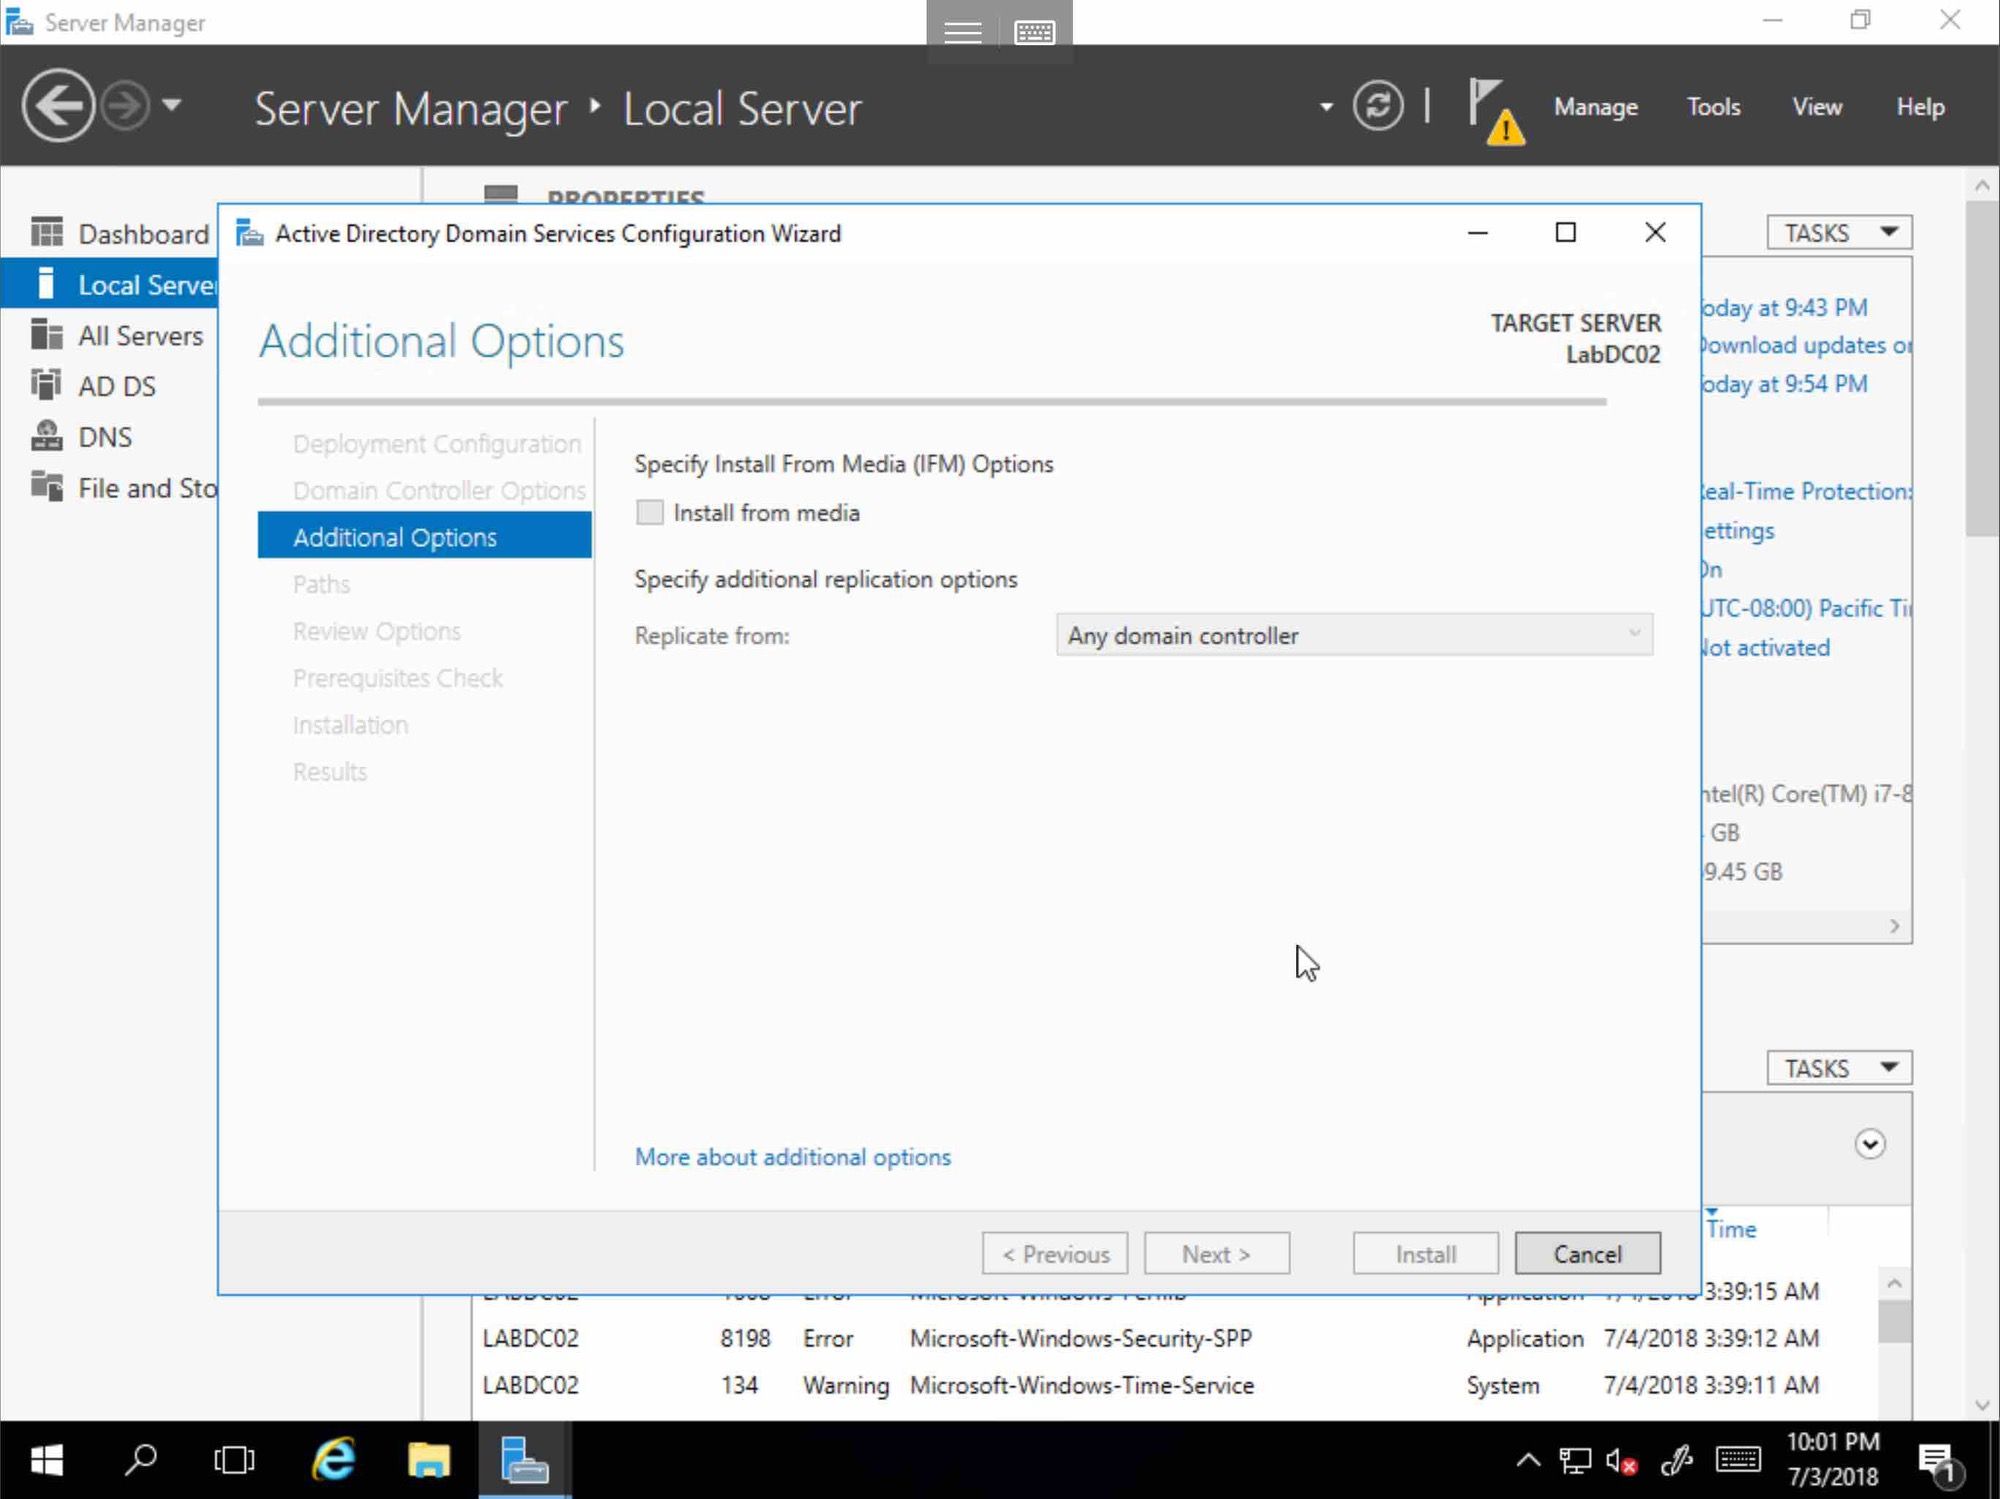This screenshot has width=2000, height=1499.
Task: Click the forward navigation arrow
Action: 125,105
